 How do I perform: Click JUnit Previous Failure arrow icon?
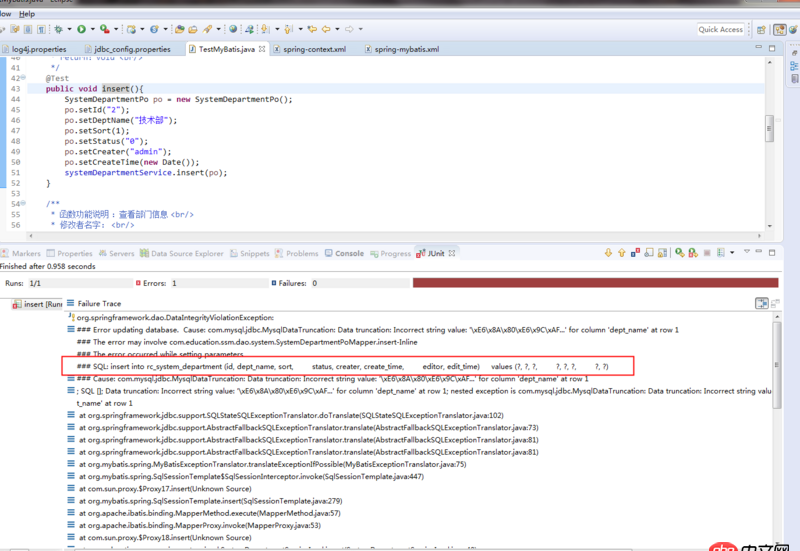coord(621,254)
